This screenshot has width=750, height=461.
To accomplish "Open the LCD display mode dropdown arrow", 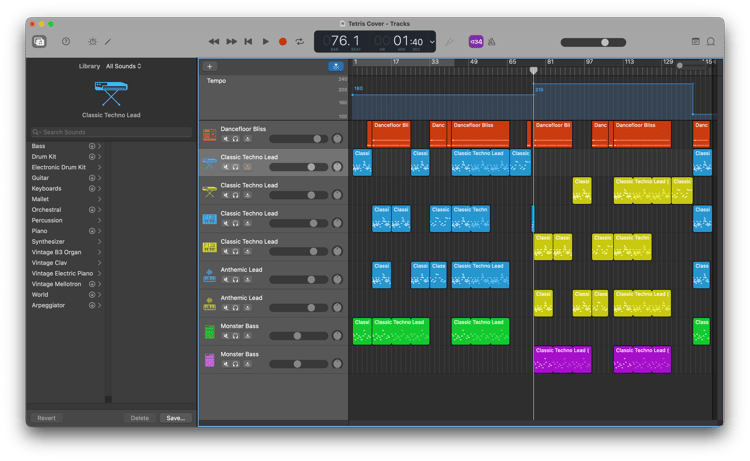I will click(432, 42).
